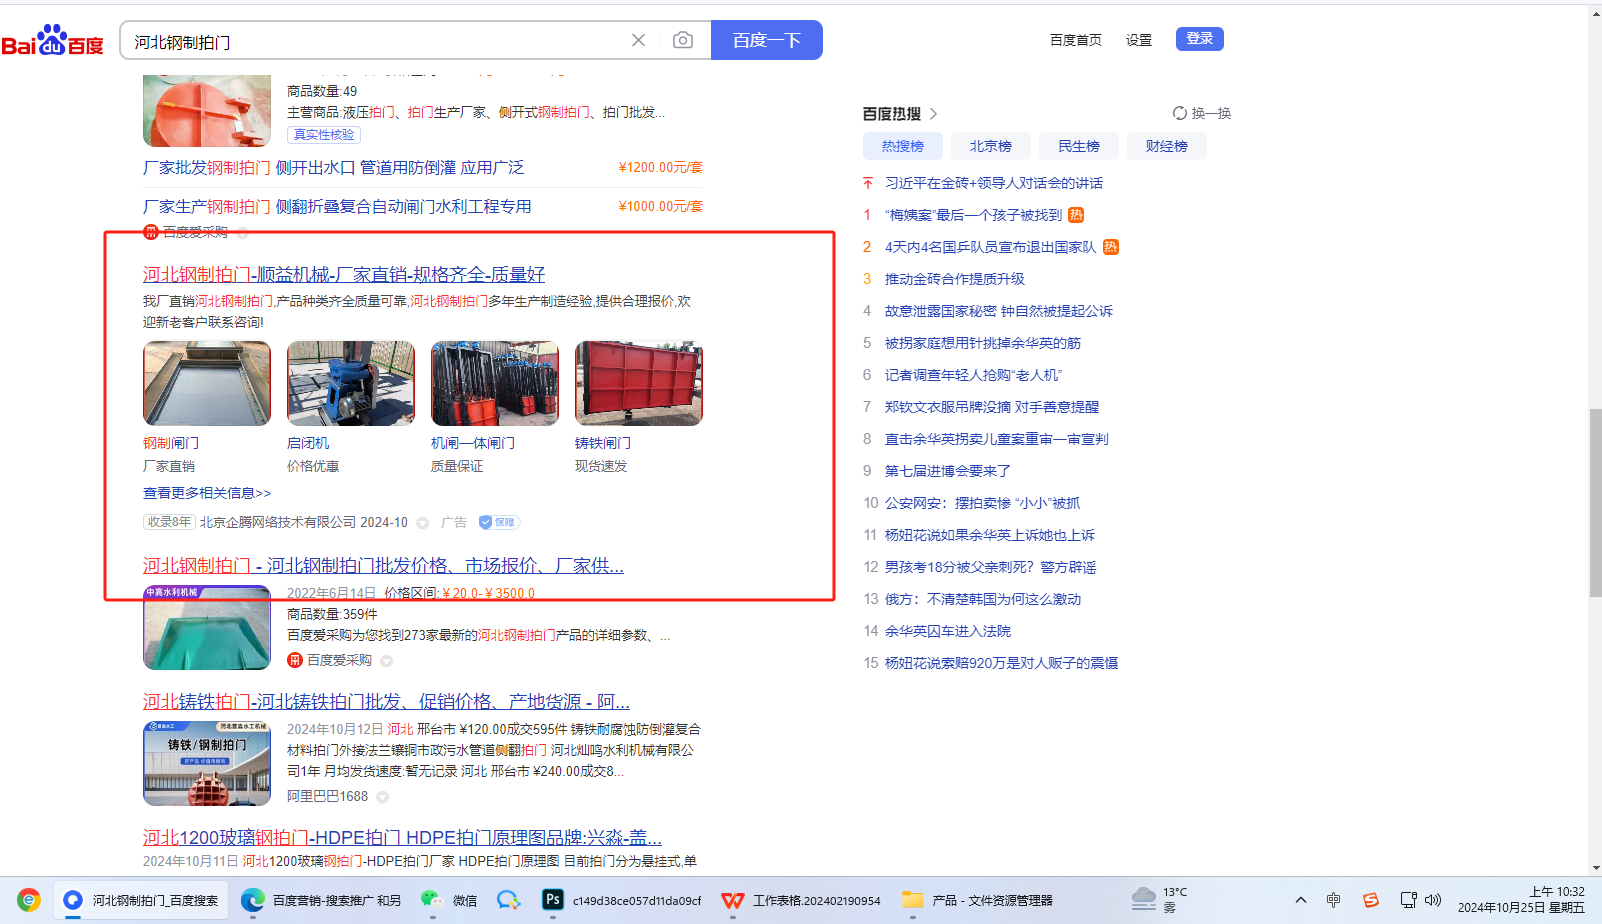This screenshot has width=1602, height=924.
Task: Select the 热搜榜 tab
Action: tap(903, 146)
